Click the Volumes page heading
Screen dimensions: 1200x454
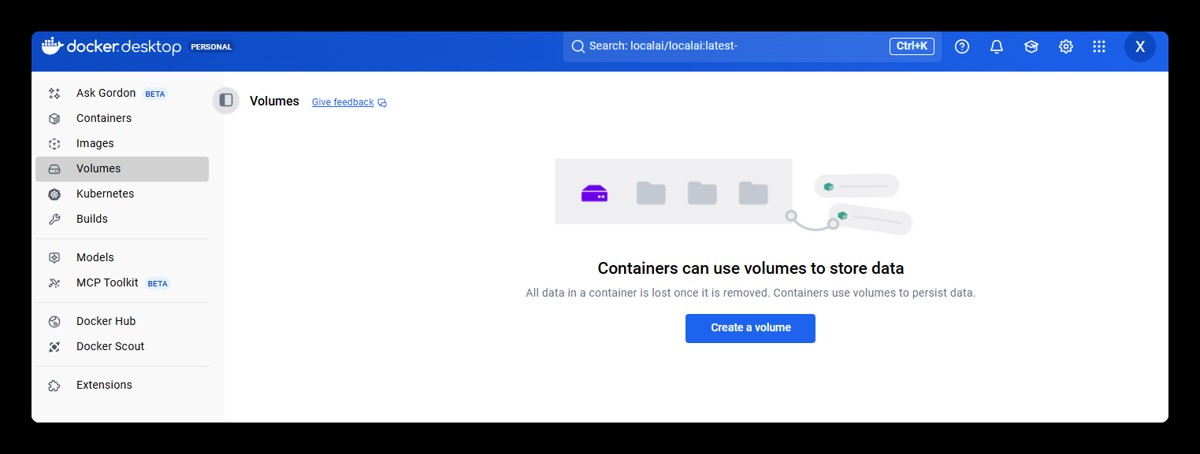274,101
